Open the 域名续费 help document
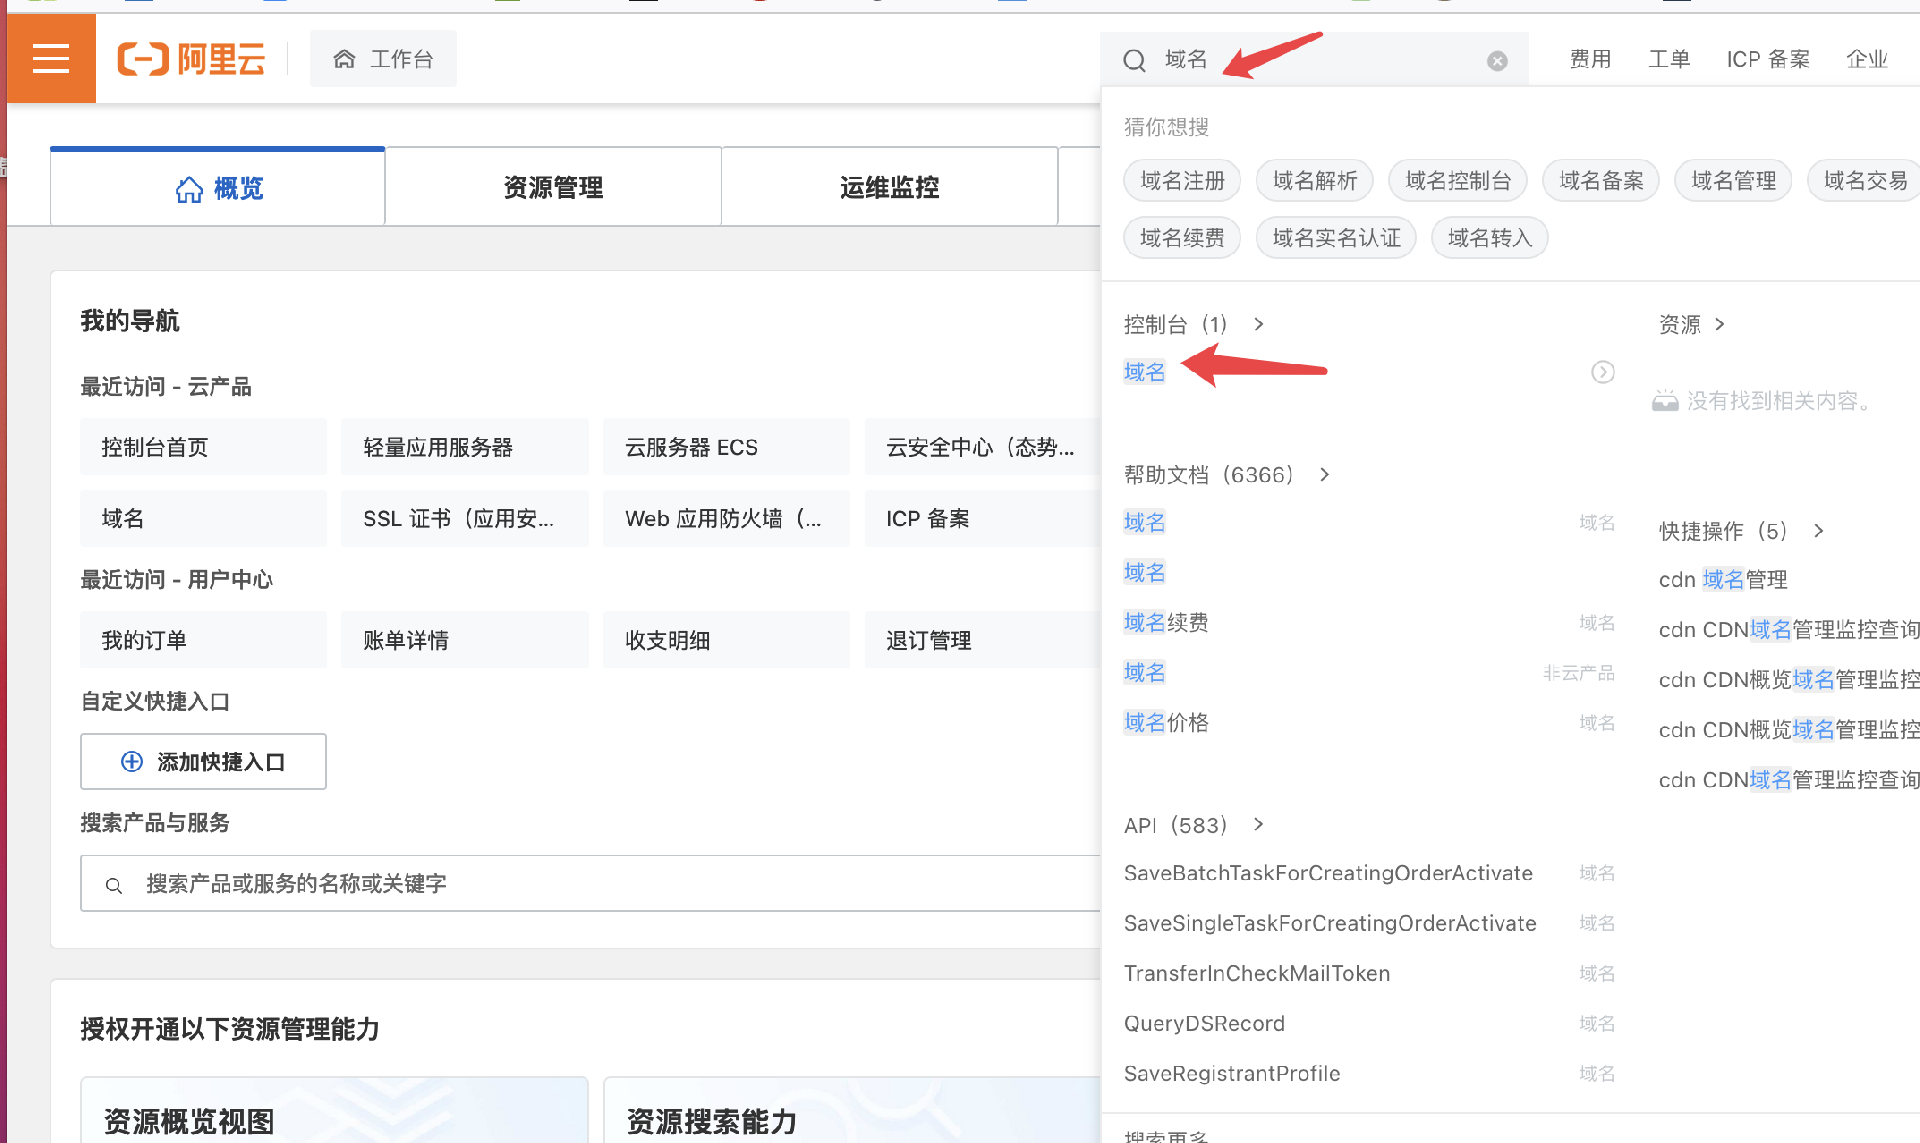The image size is (1920, 1143). [1166, 622]
